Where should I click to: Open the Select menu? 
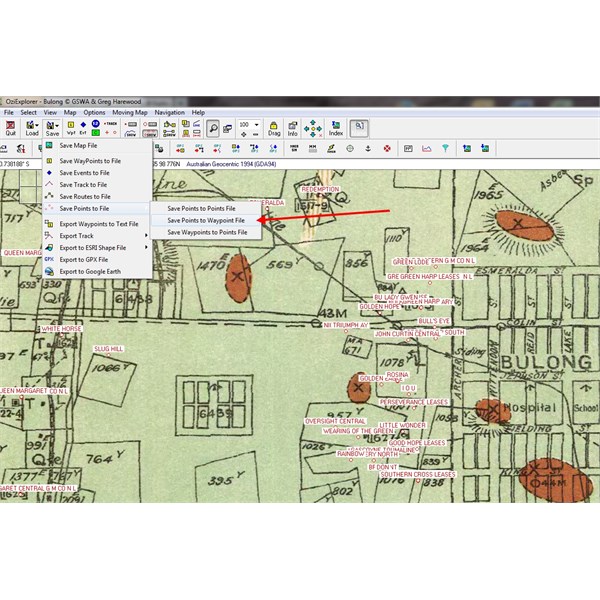[28, 112]
